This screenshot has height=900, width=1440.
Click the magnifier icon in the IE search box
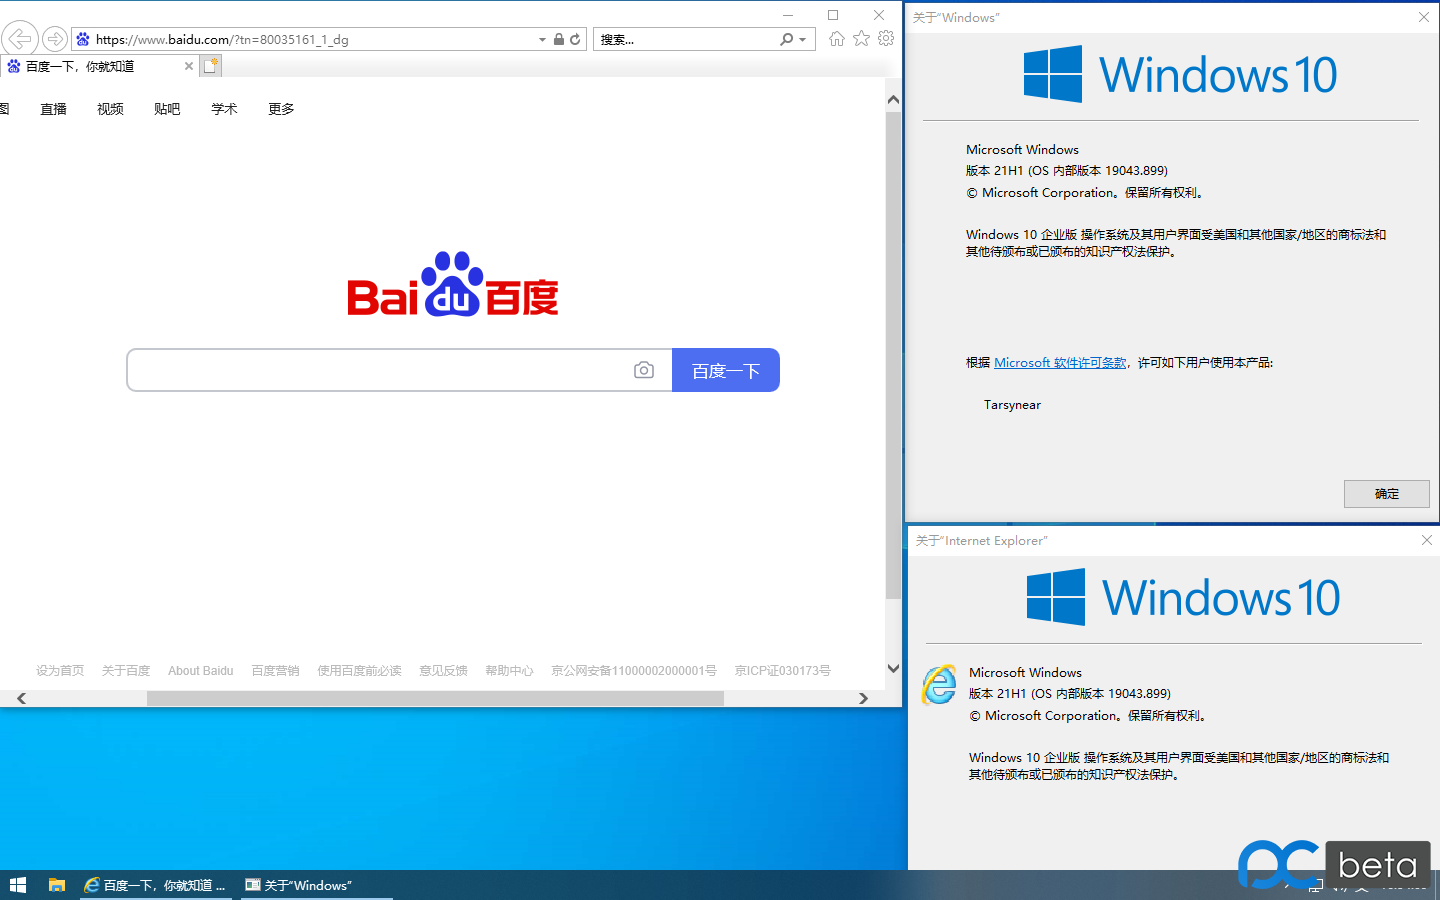pos(787,39)
